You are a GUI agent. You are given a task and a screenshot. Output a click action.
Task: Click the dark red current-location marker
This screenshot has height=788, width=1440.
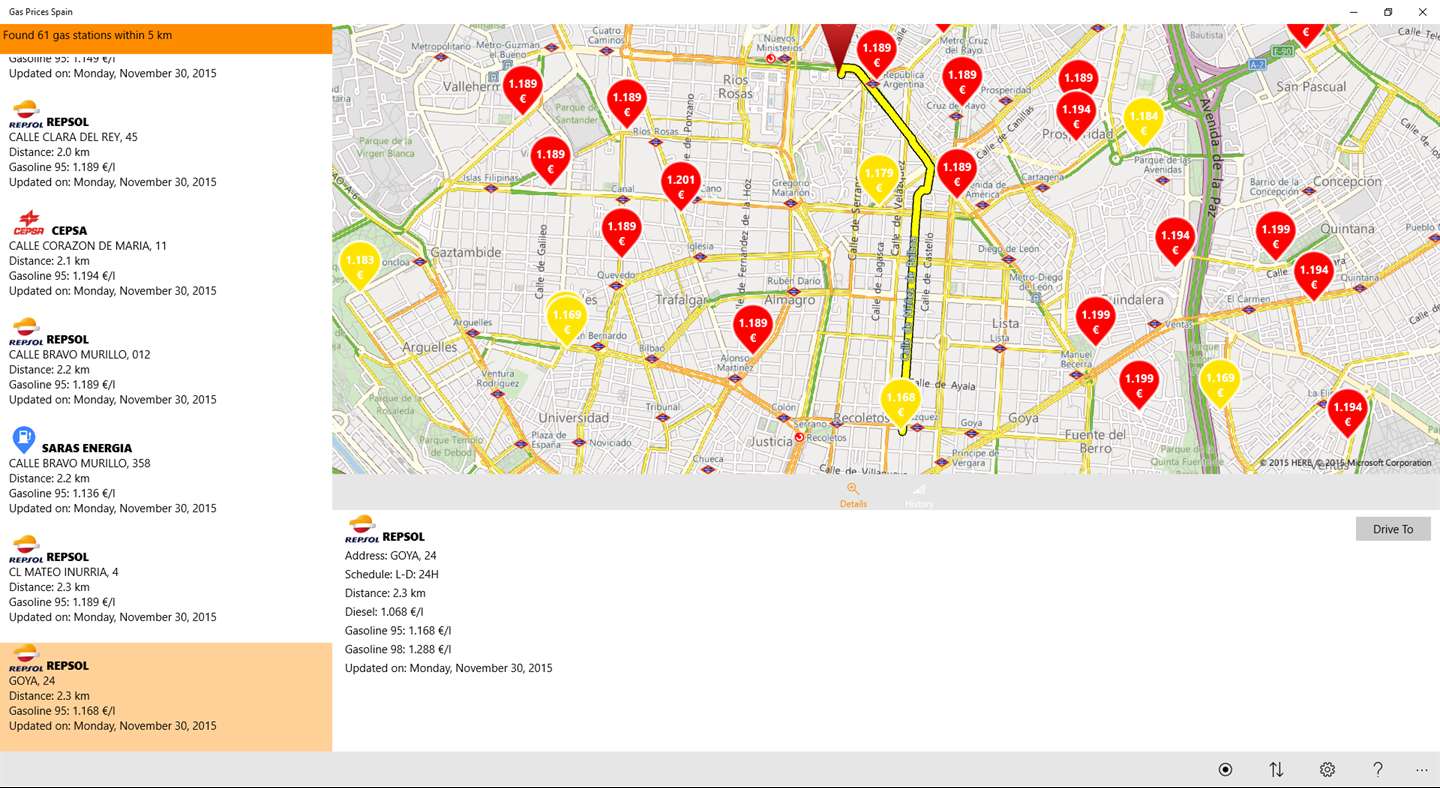840,45
